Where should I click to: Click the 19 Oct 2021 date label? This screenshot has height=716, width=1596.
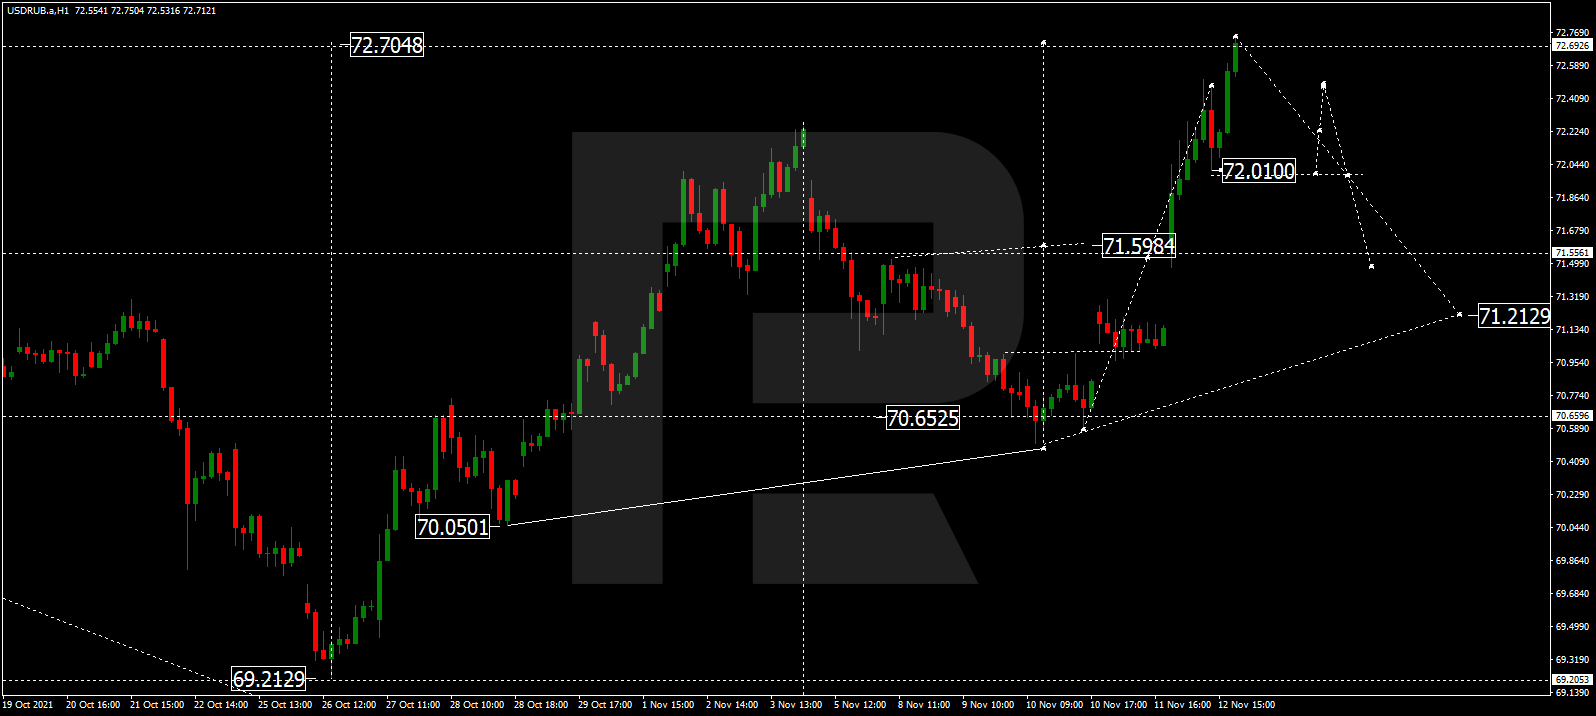point(28,705)
